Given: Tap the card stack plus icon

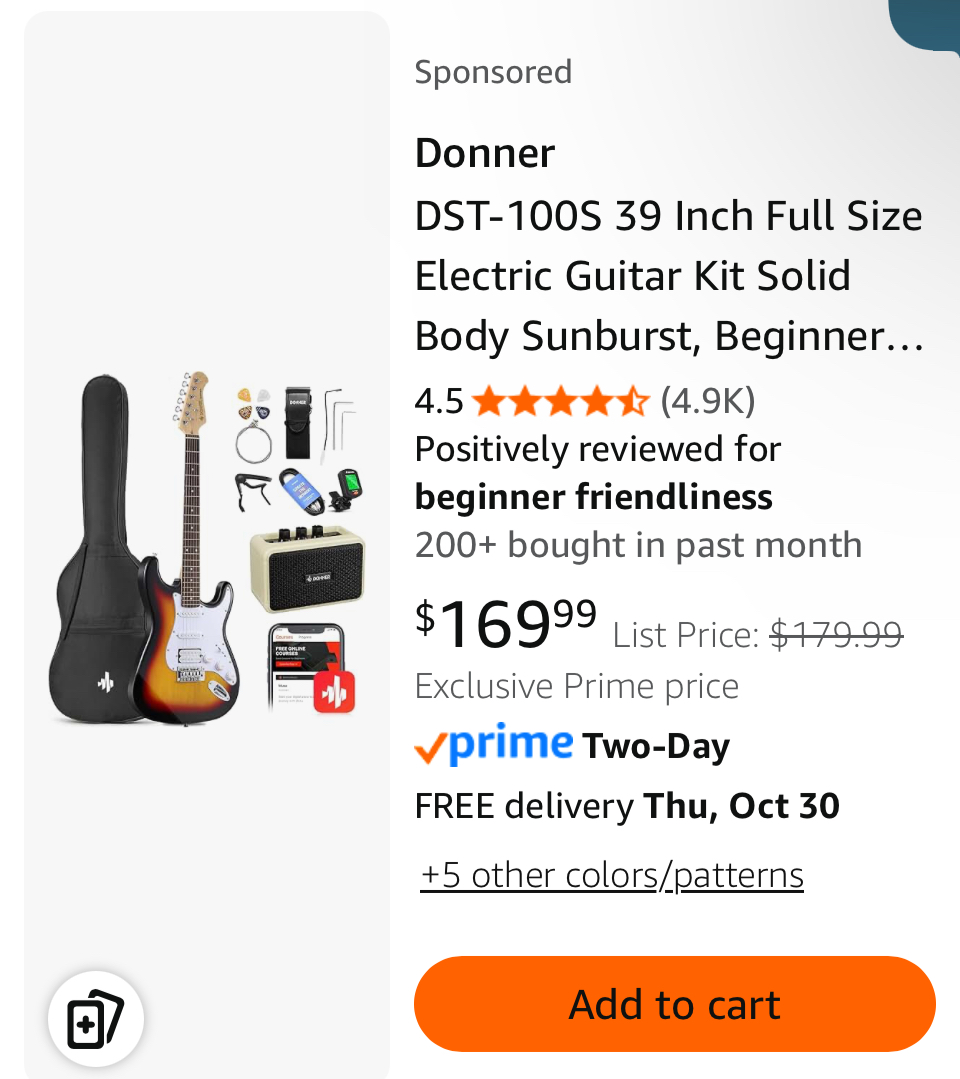Looking at the screenshot, I should pos(95,1019).
